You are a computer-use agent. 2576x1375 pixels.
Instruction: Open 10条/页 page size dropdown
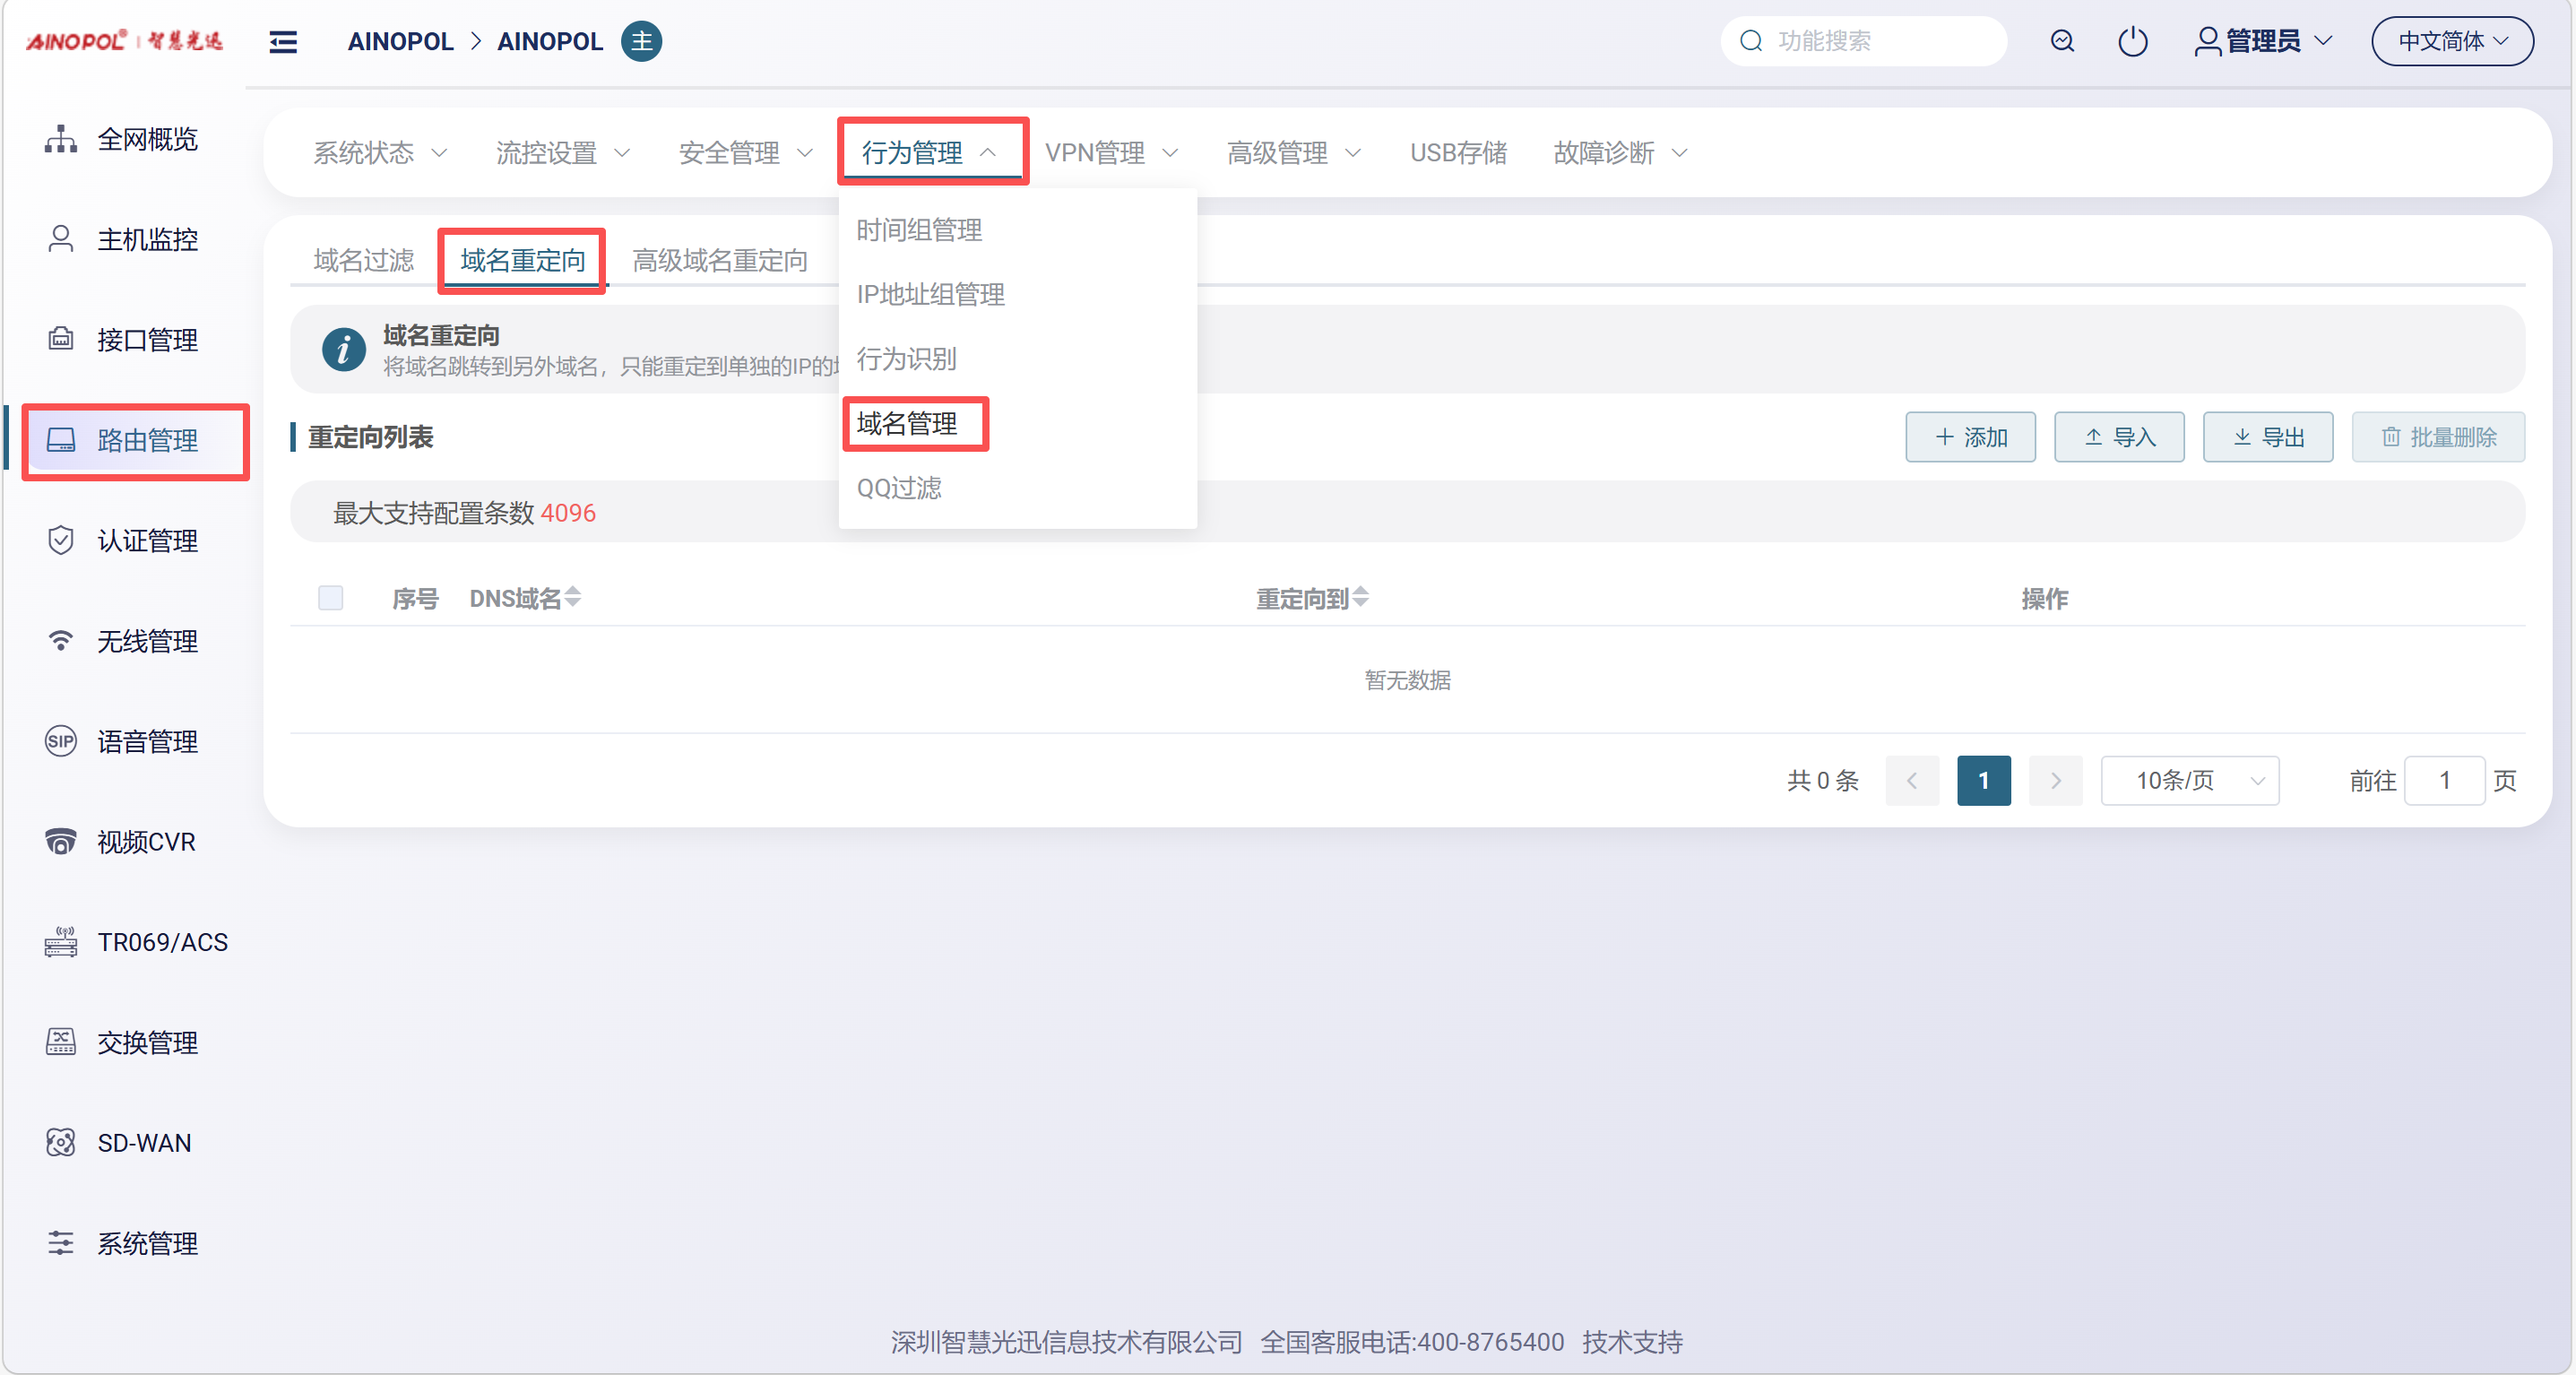(x=2189, y=781)
